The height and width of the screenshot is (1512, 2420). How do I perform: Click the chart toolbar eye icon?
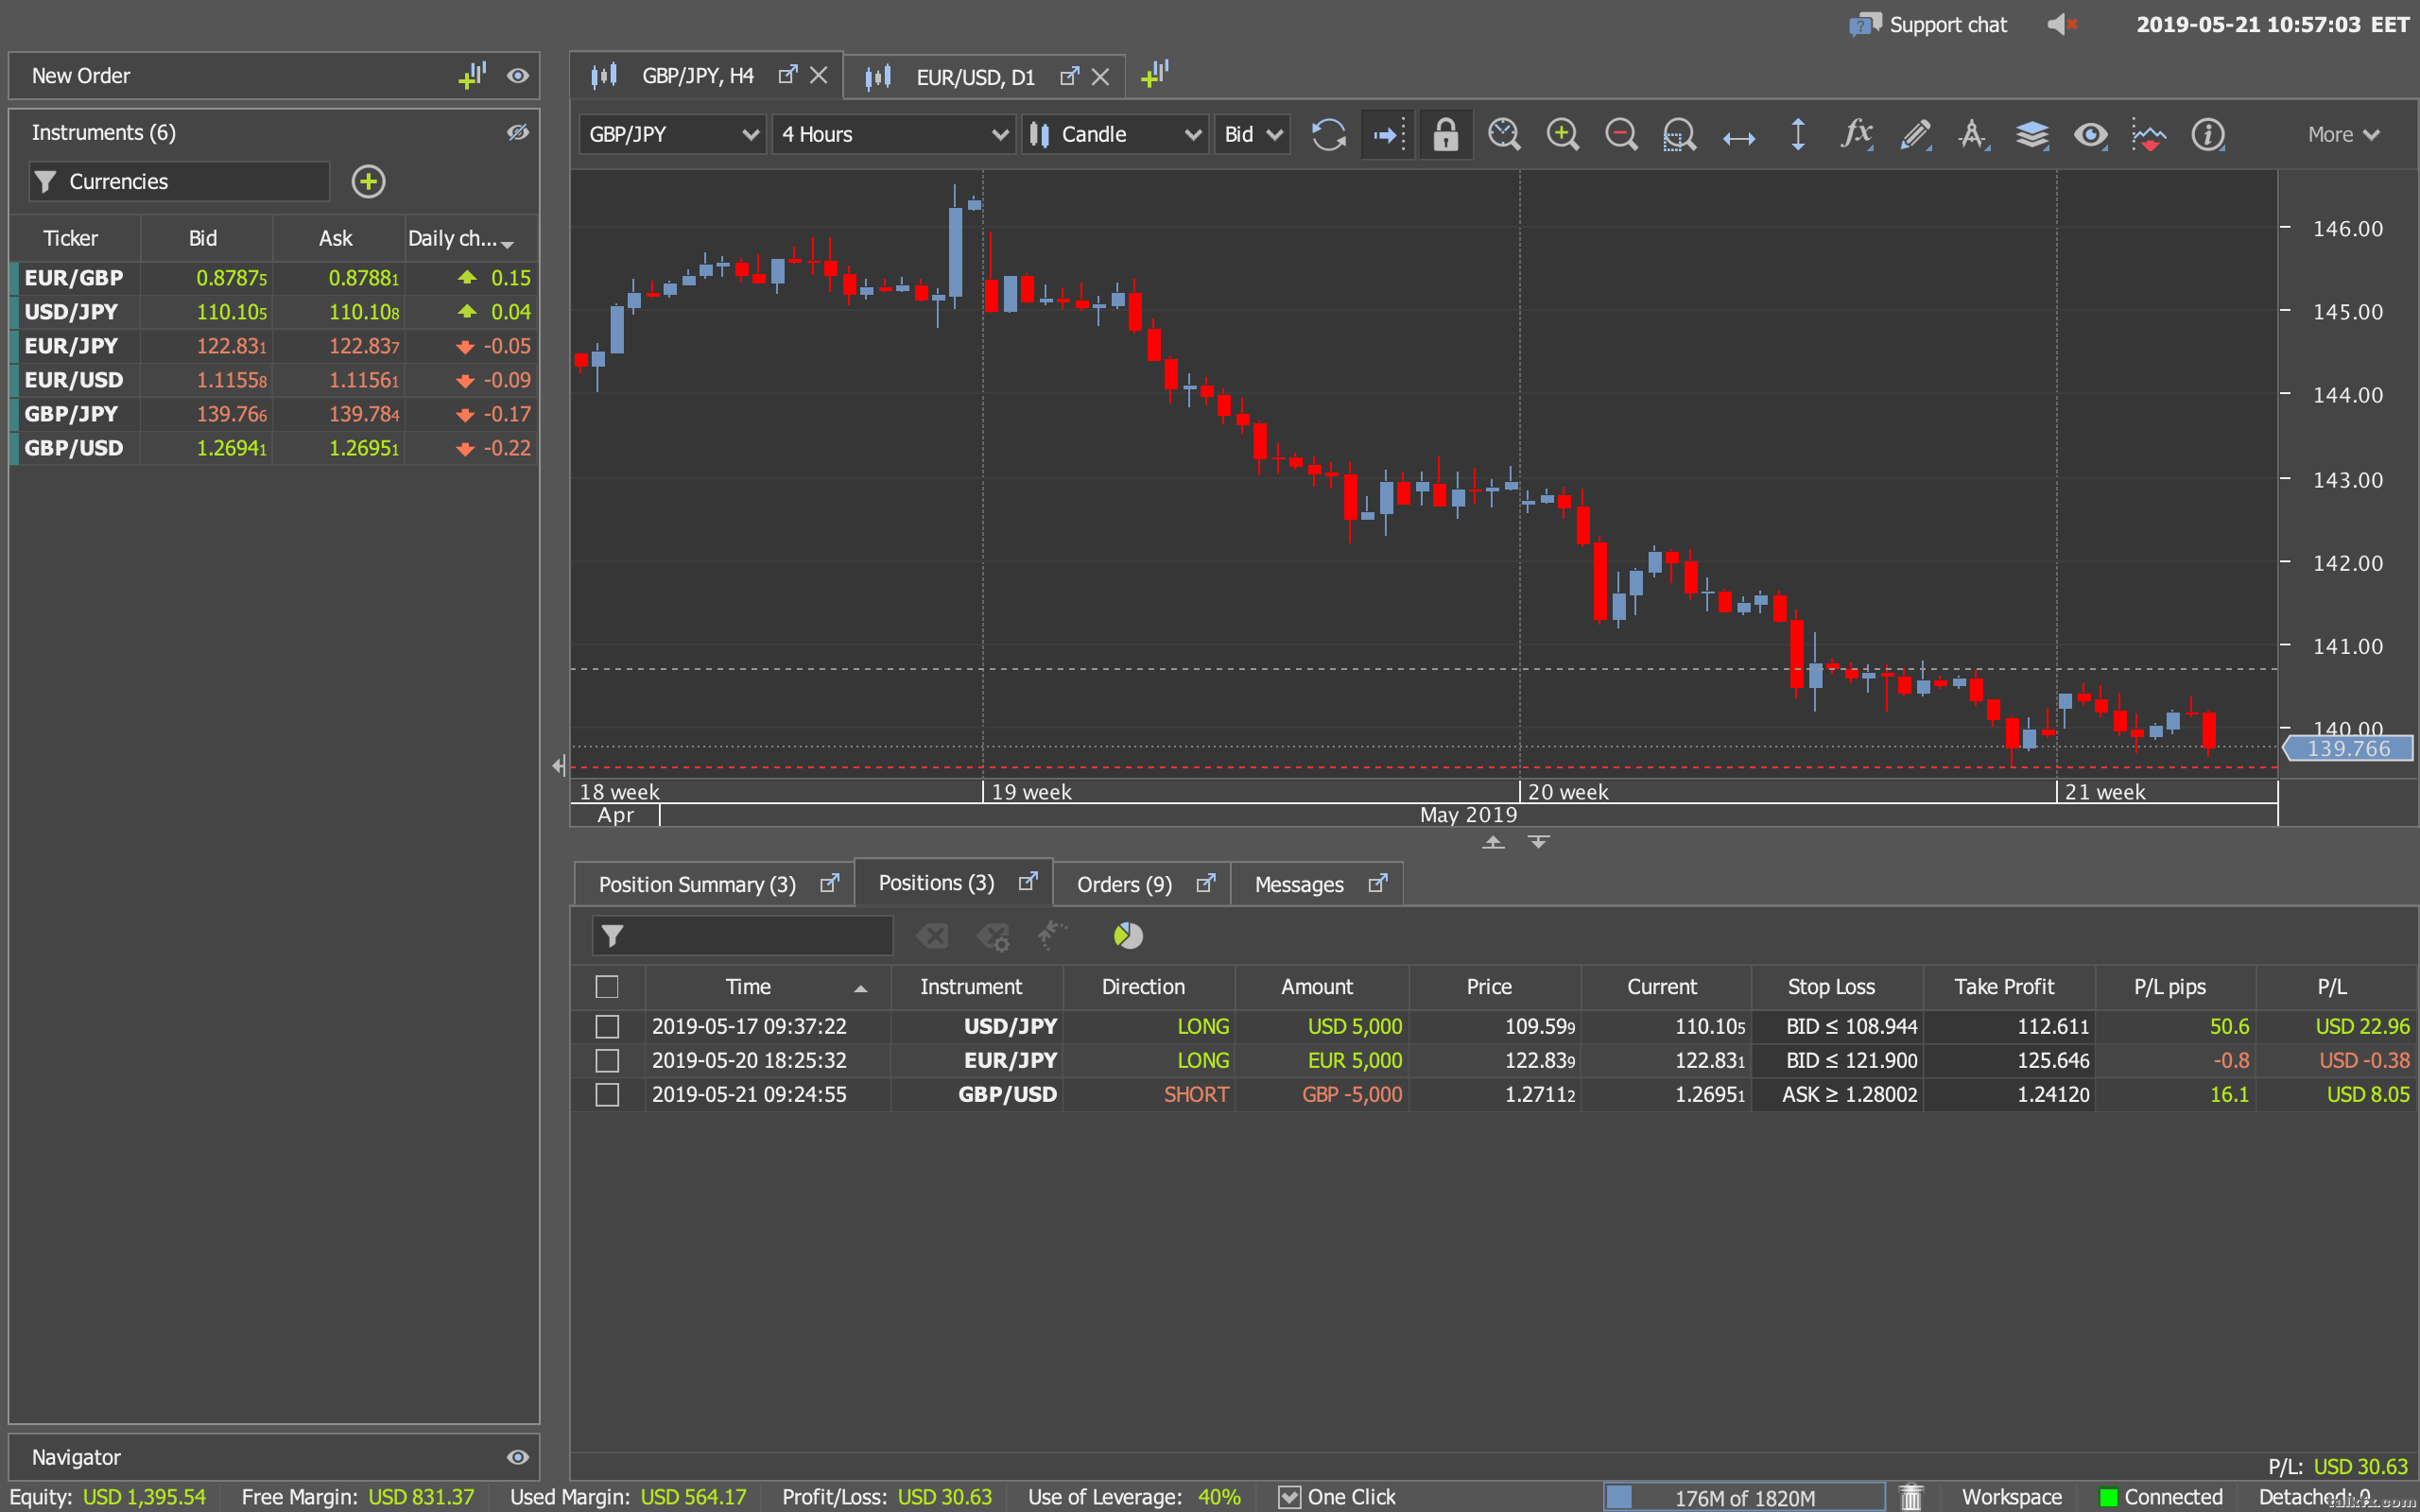click(x=2090, y=134)
